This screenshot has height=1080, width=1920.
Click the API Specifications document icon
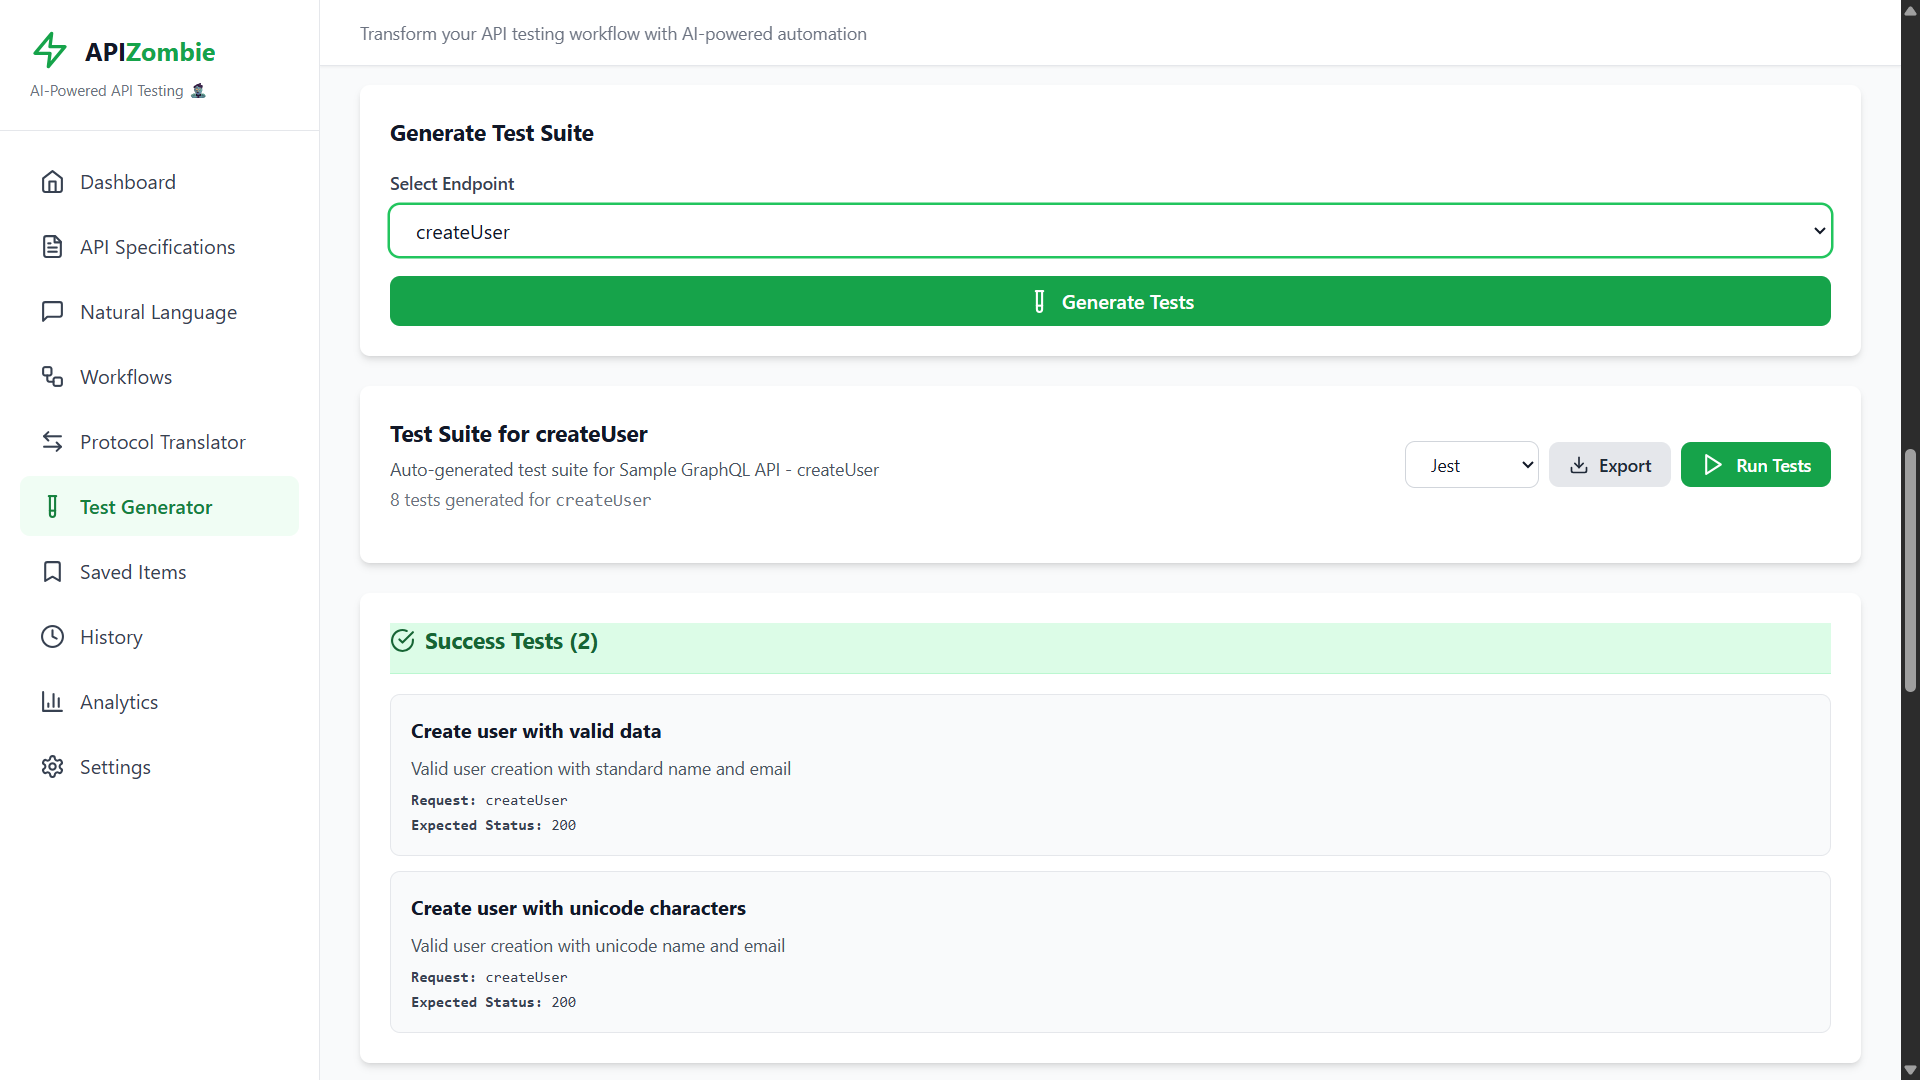coord(52,247)
